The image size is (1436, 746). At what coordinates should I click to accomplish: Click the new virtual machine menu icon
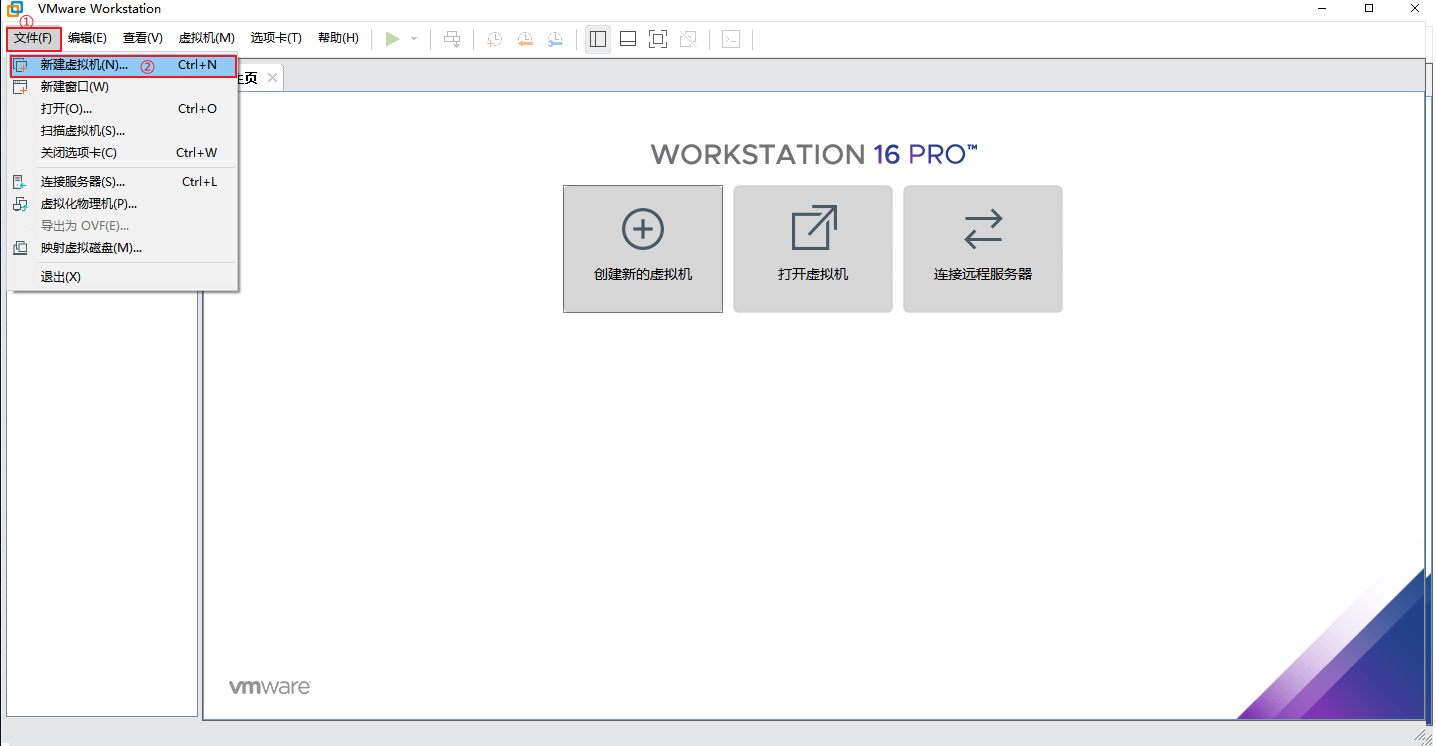pyautogui.click(x=20, y=65)
